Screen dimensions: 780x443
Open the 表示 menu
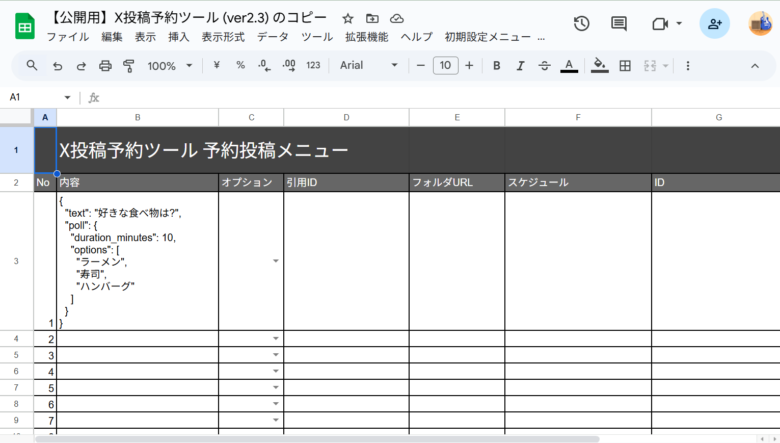[145, 37]
